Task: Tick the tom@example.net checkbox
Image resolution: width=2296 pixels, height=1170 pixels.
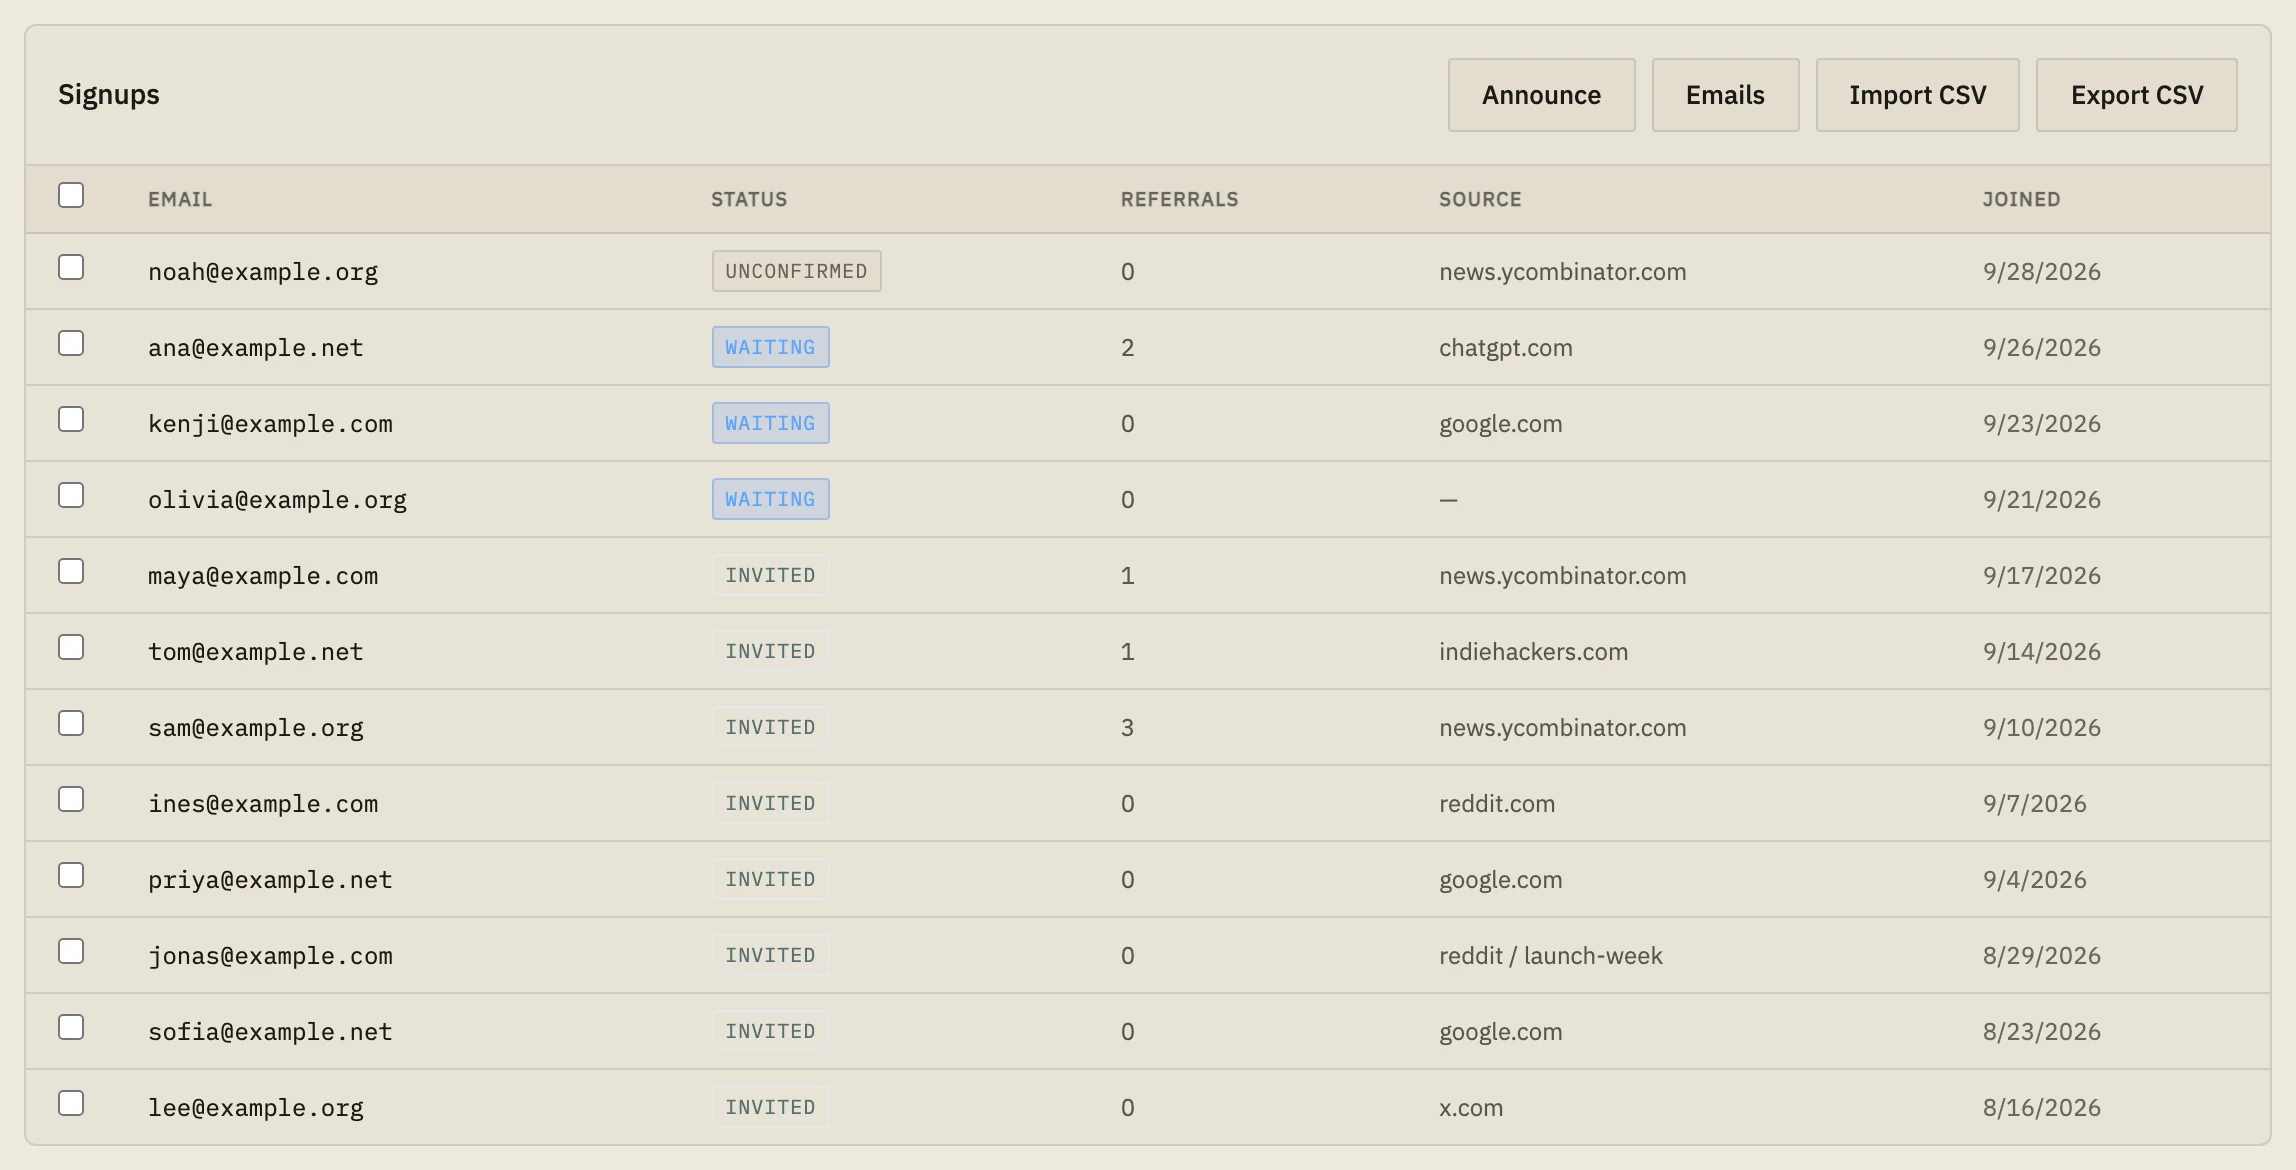Action: coord(71,647)
